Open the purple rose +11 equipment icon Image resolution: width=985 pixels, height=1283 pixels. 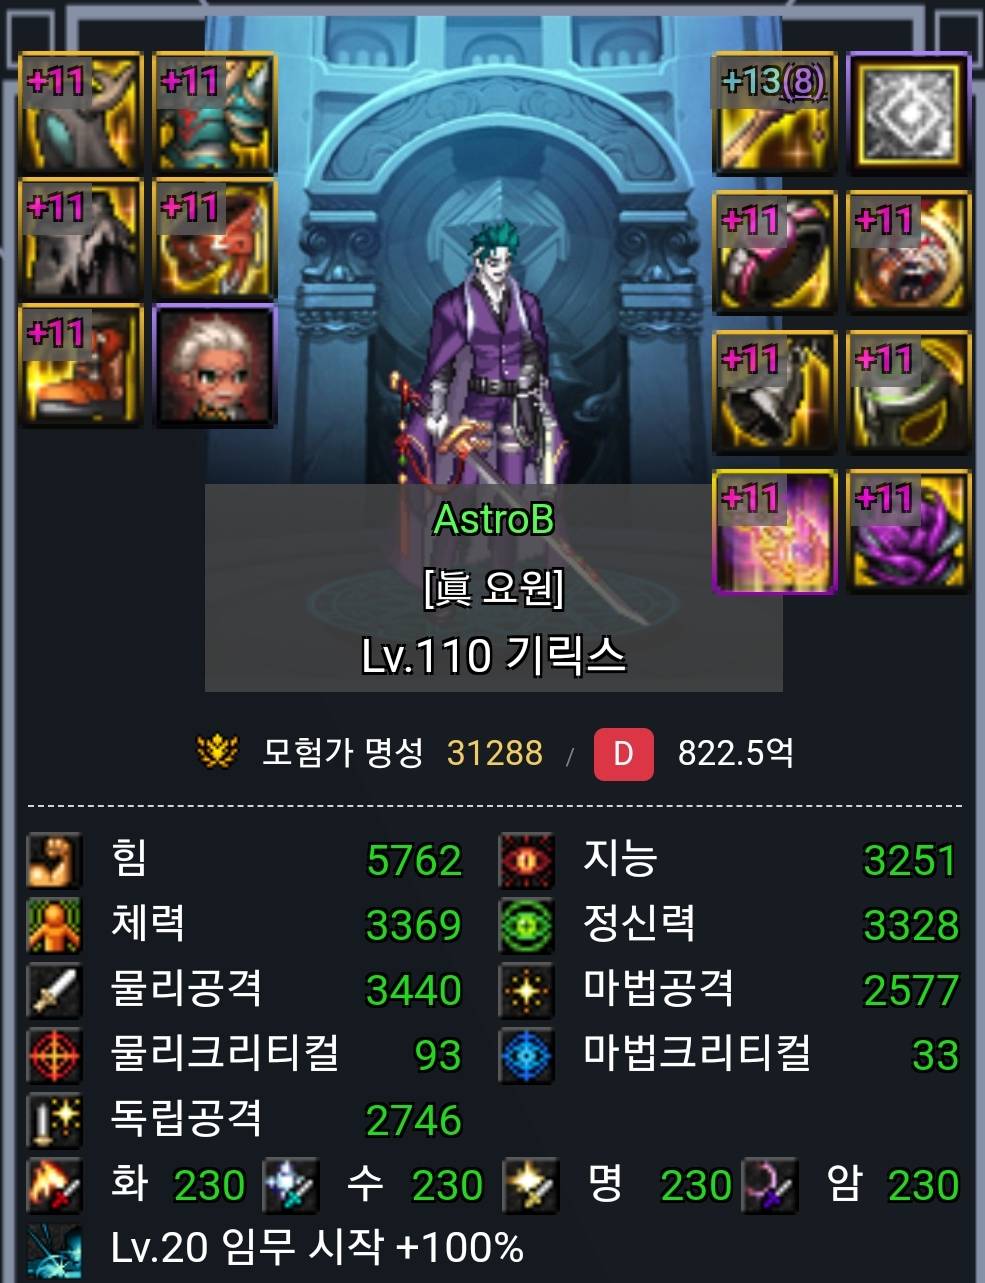(908, 531)
